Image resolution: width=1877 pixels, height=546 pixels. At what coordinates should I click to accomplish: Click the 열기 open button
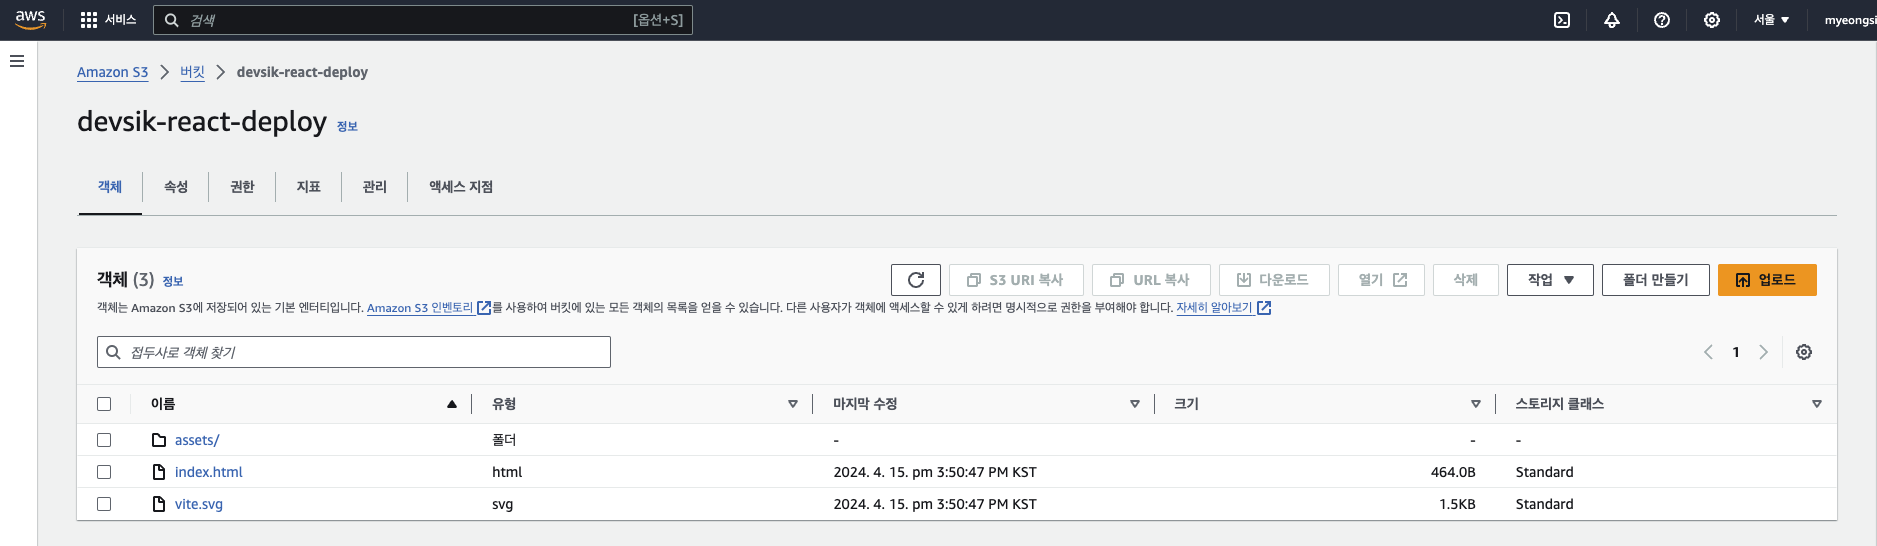[1381, 280]
